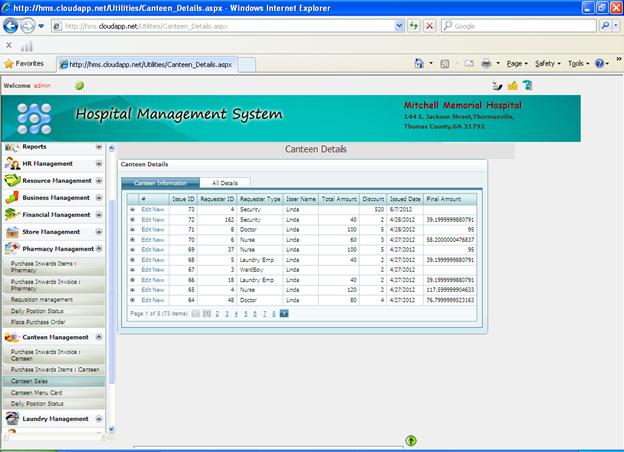Click the Favorites star icon
The width and height of the screenshot is (624, 452).
tap(9, 63)
